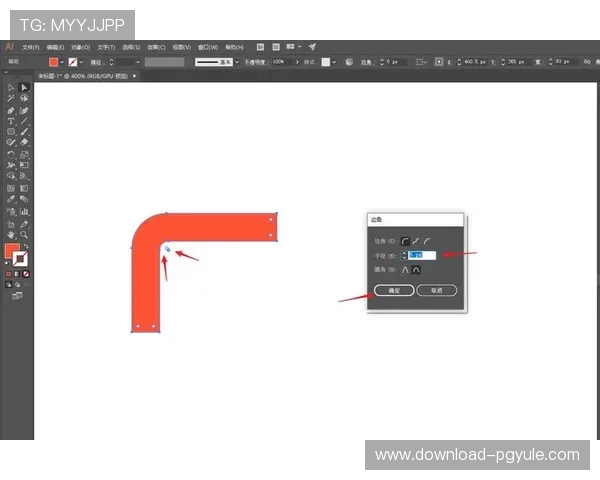Screen dimensions: 600x480
Task: Choose the Inverted Round corner style
Action: (x=417, y=241)
